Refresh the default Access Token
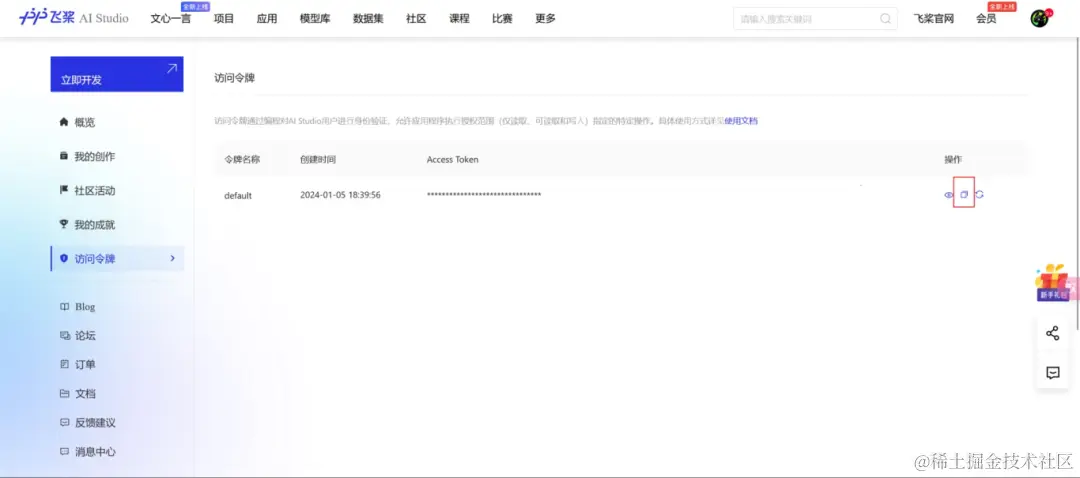The height and width of the screenshot is (478, 1080). (979, 194)
